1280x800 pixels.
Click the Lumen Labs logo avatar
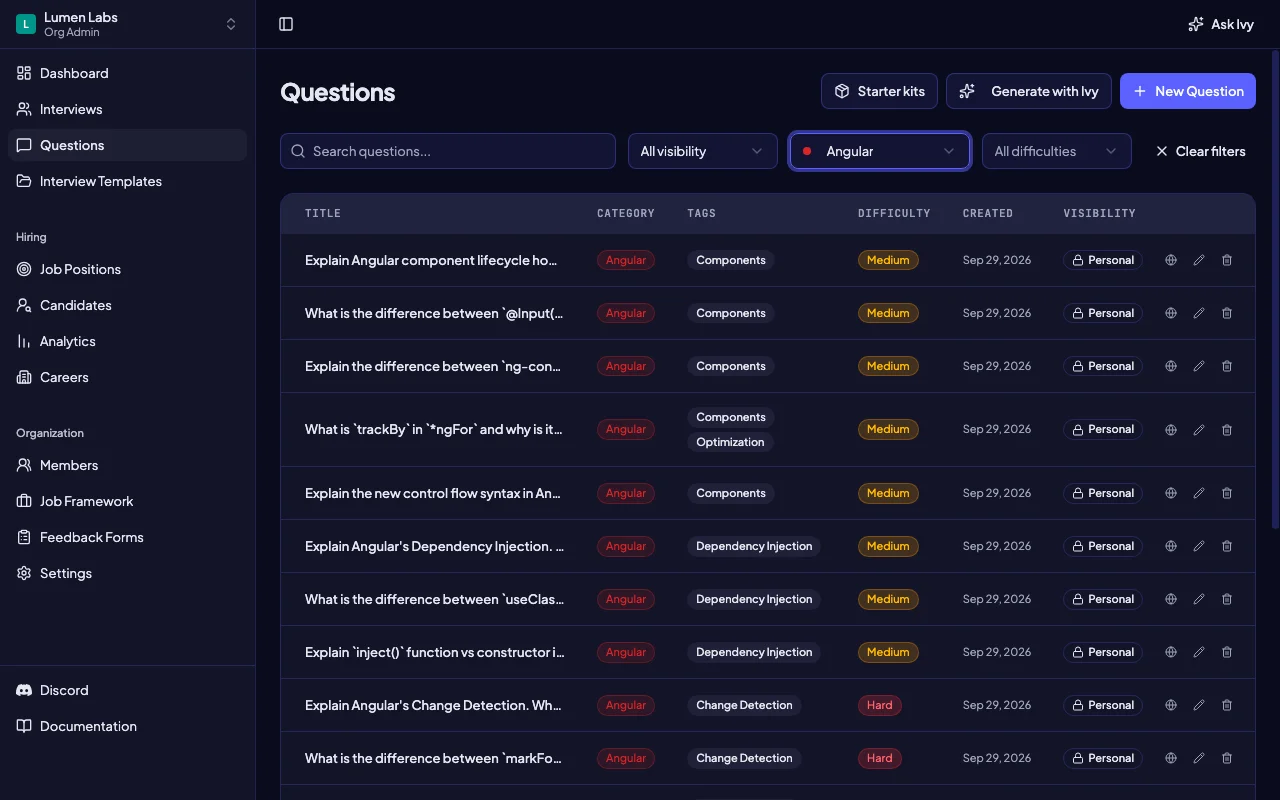26,24
